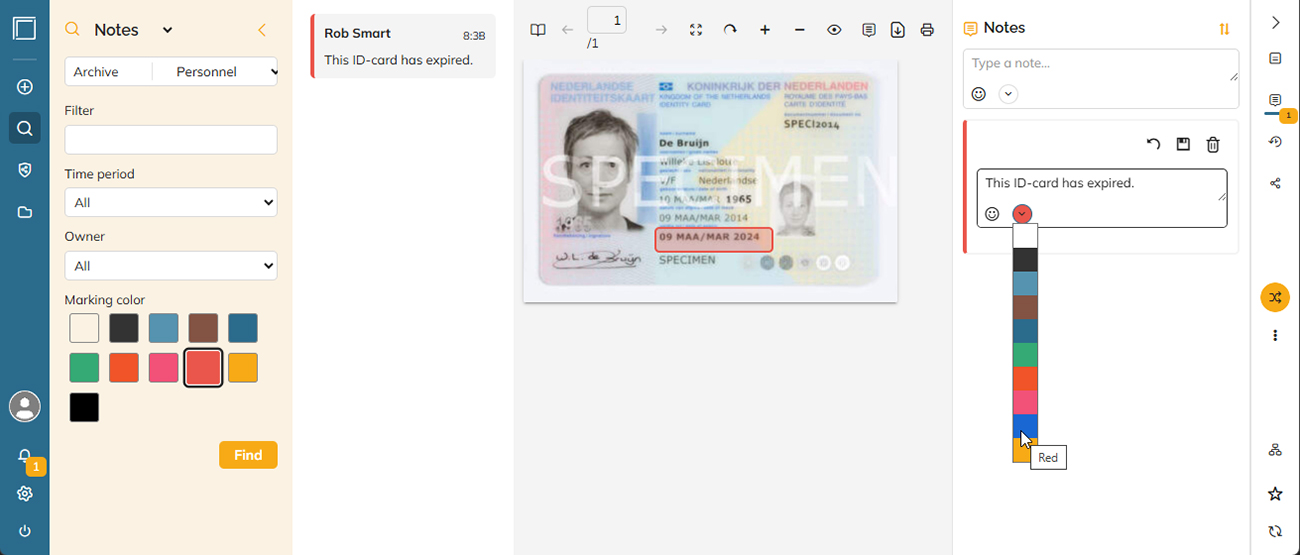The height and width of the screenshot is (555, 1300).
Task: Zoom in with the plus icon
Action: coord(765,30)
